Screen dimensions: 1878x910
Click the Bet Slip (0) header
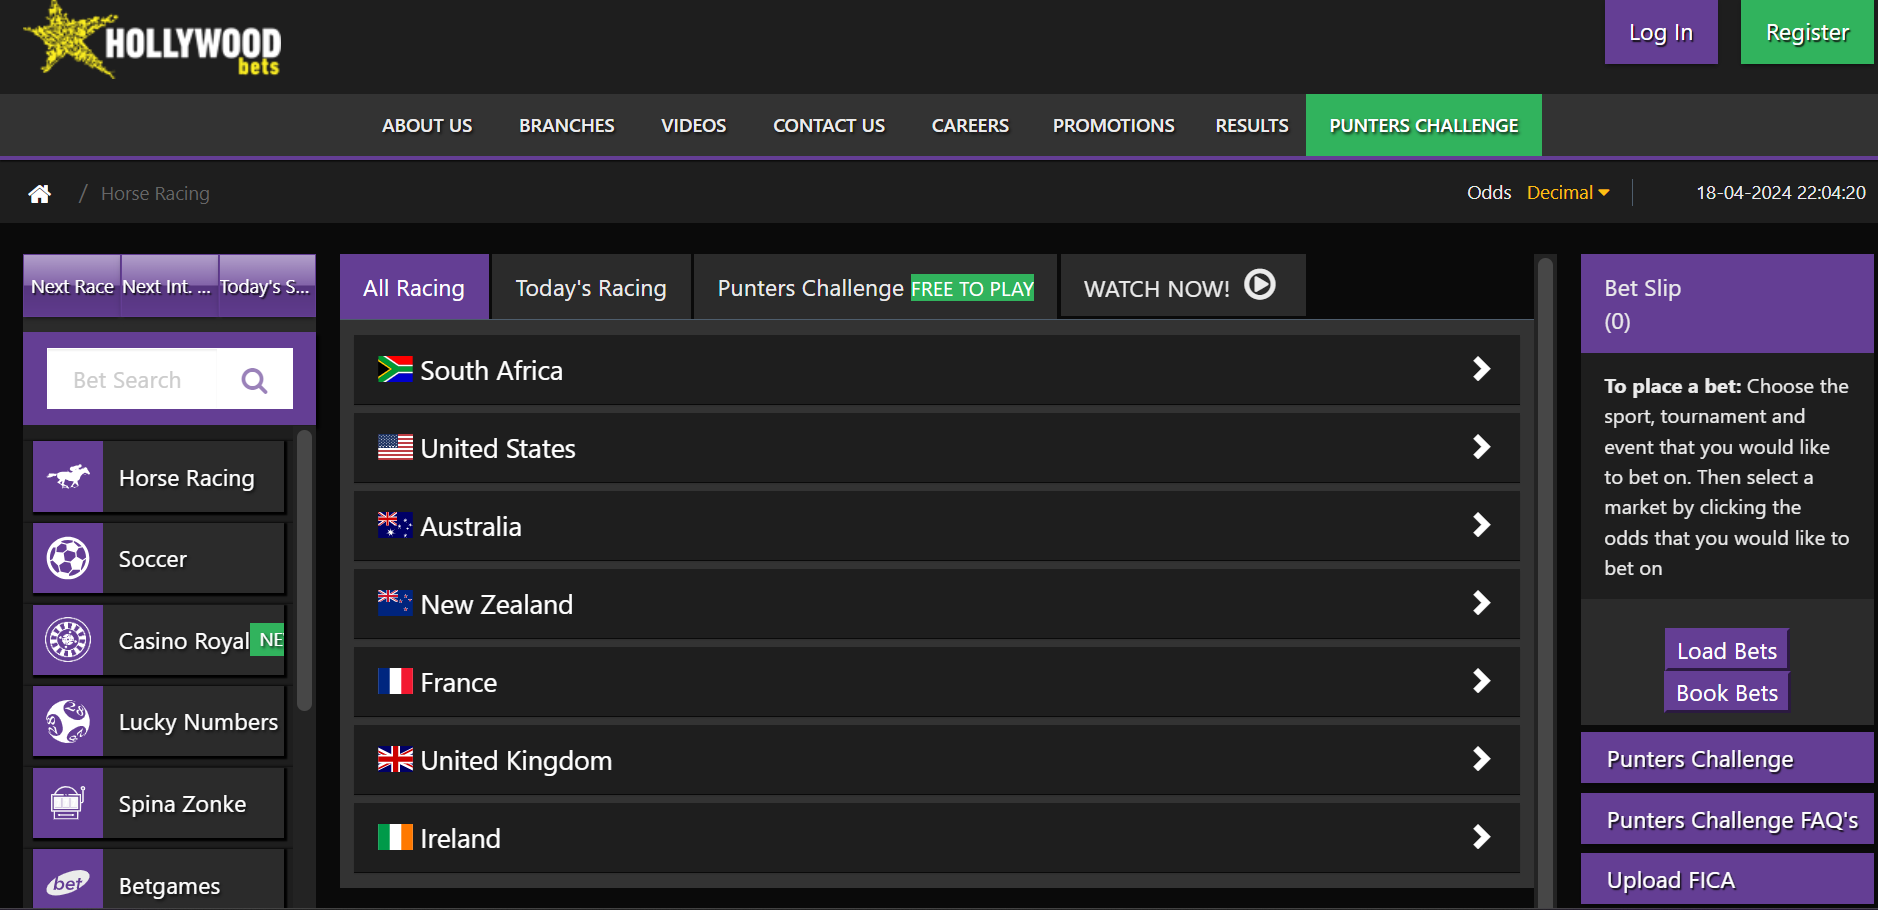(1727, 304)
